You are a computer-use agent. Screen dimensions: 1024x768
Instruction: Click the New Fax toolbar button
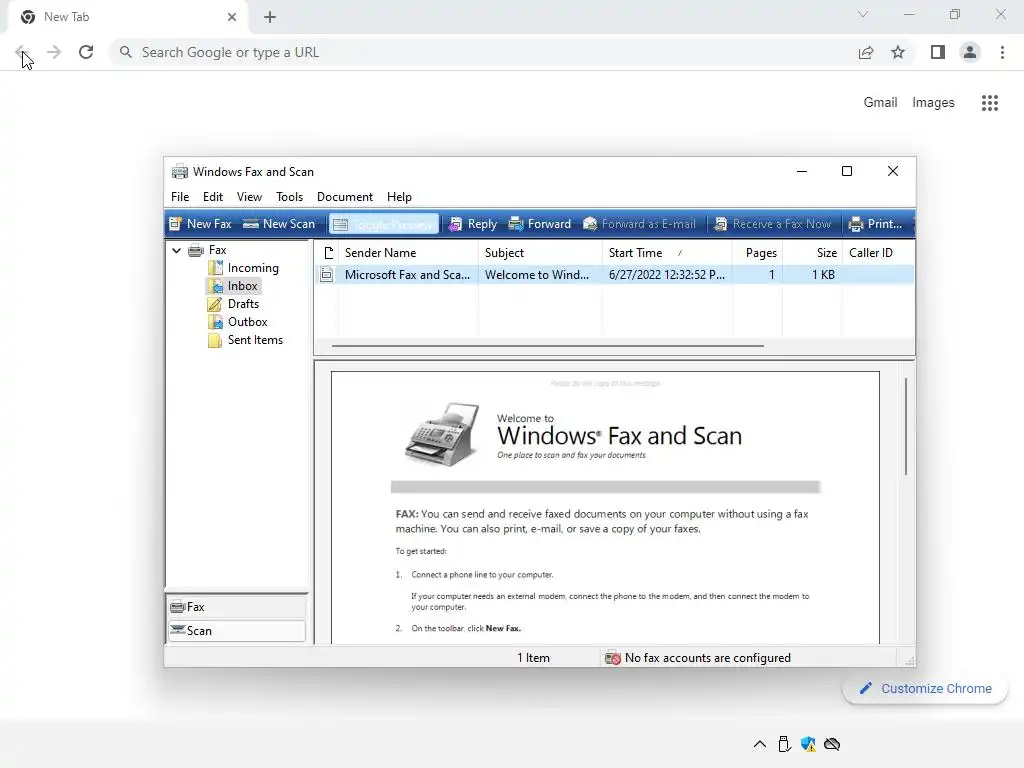[200, 224]
